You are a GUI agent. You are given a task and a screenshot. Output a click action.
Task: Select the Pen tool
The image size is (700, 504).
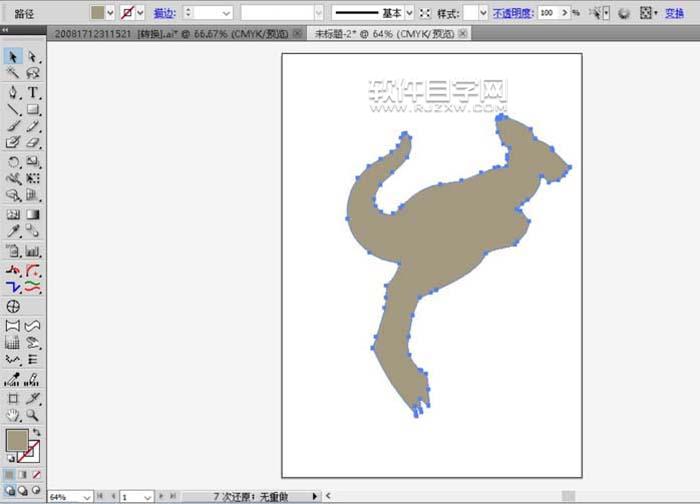pyautogui.click(x=12, y=92)
